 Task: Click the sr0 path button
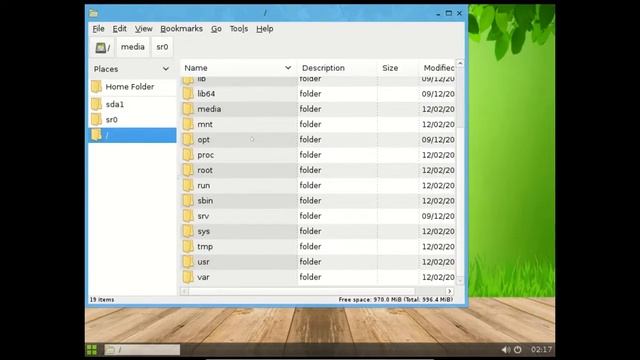(x=162, y=47)
